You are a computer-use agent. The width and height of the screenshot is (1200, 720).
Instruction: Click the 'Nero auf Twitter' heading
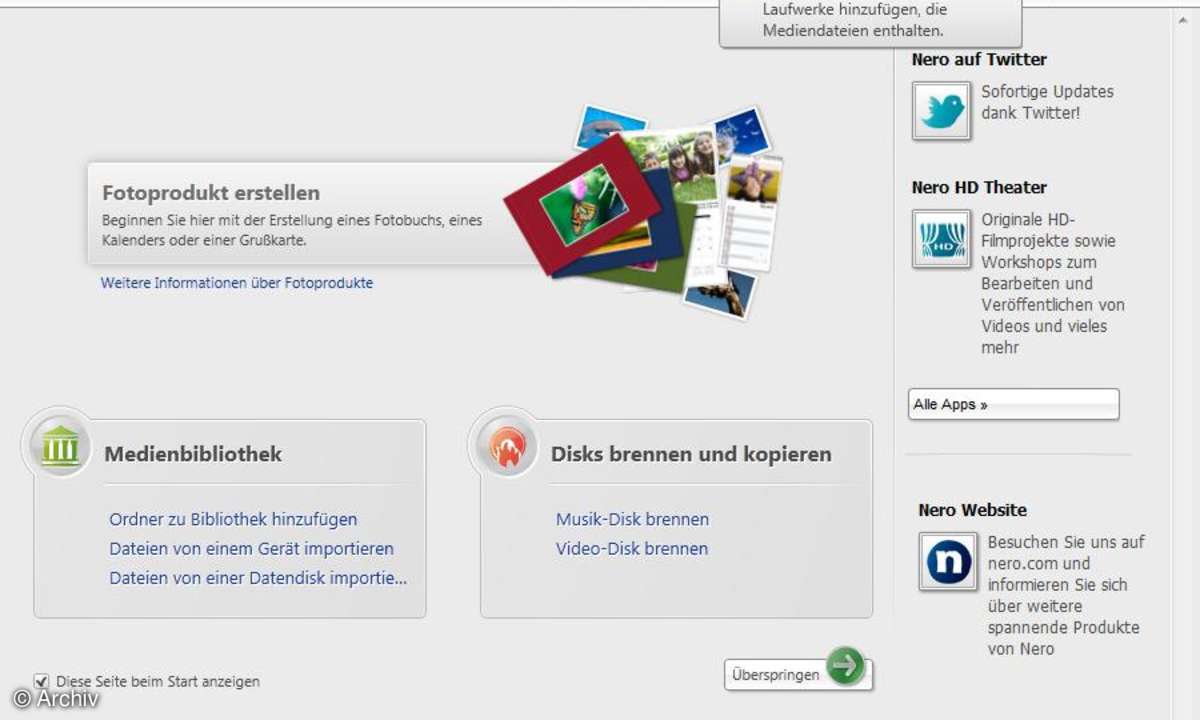979,60
